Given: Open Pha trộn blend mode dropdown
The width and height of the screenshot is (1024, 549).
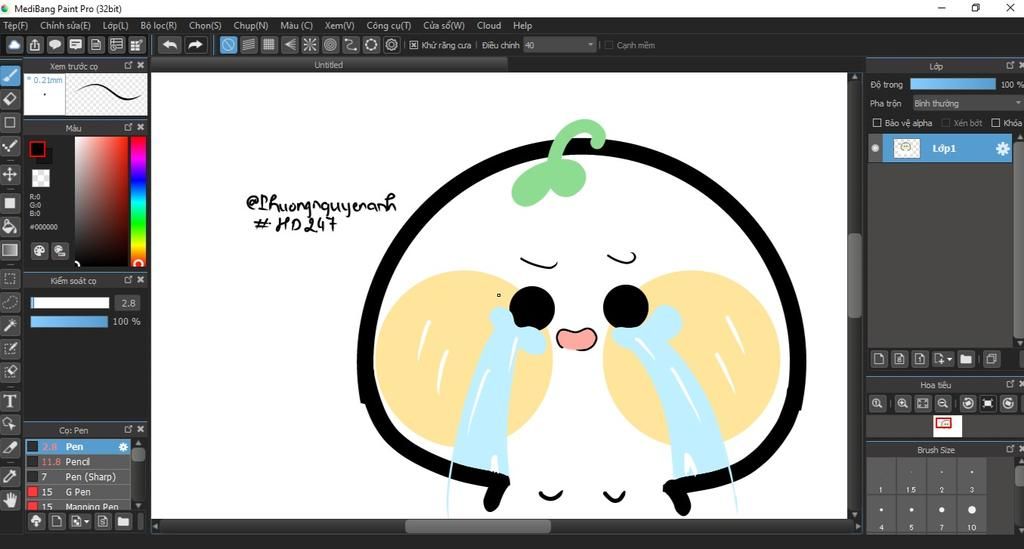Looking at the screenshot, I should [x=967, y=103].
